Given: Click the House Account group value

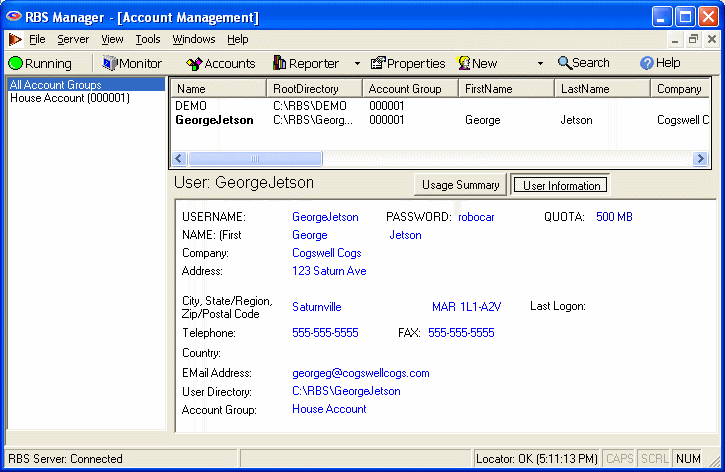Looking at the screenshot, I should [329, 409].
